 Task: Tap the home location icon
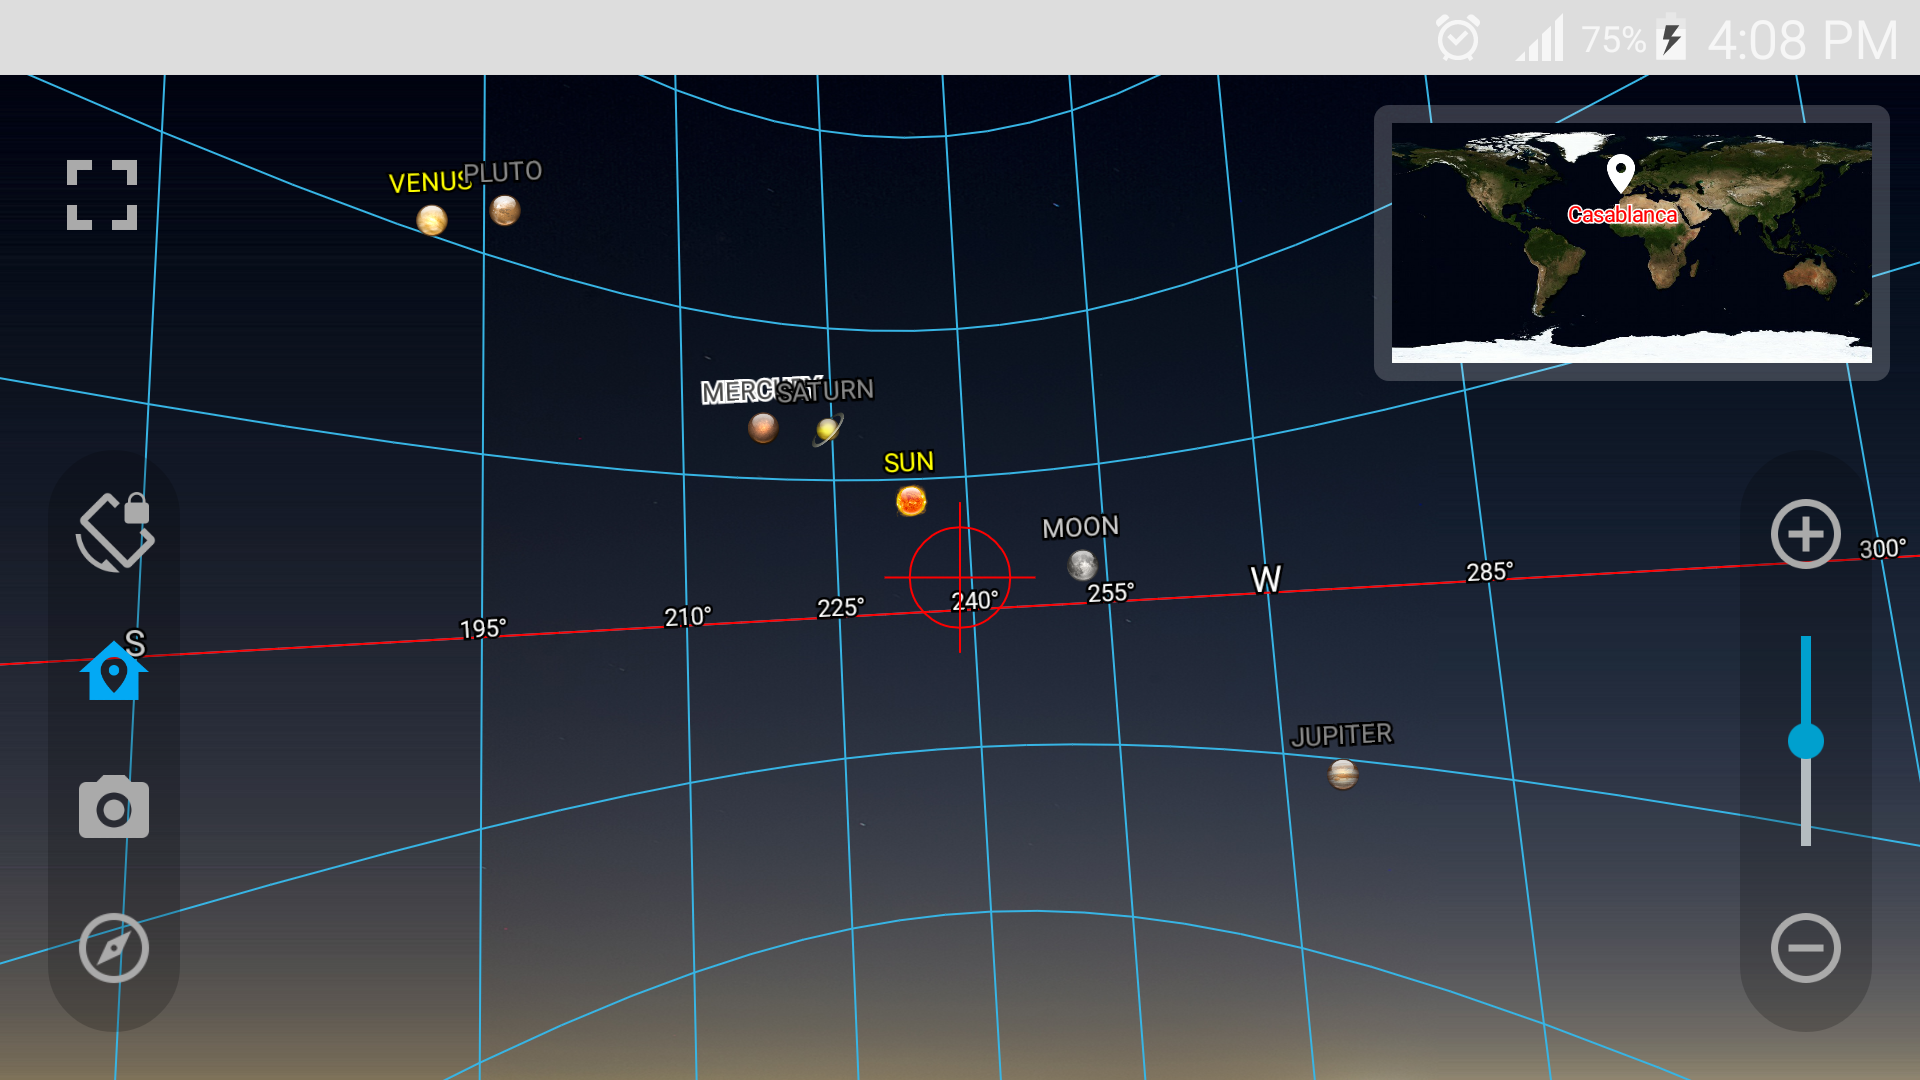tap(114, 671)
